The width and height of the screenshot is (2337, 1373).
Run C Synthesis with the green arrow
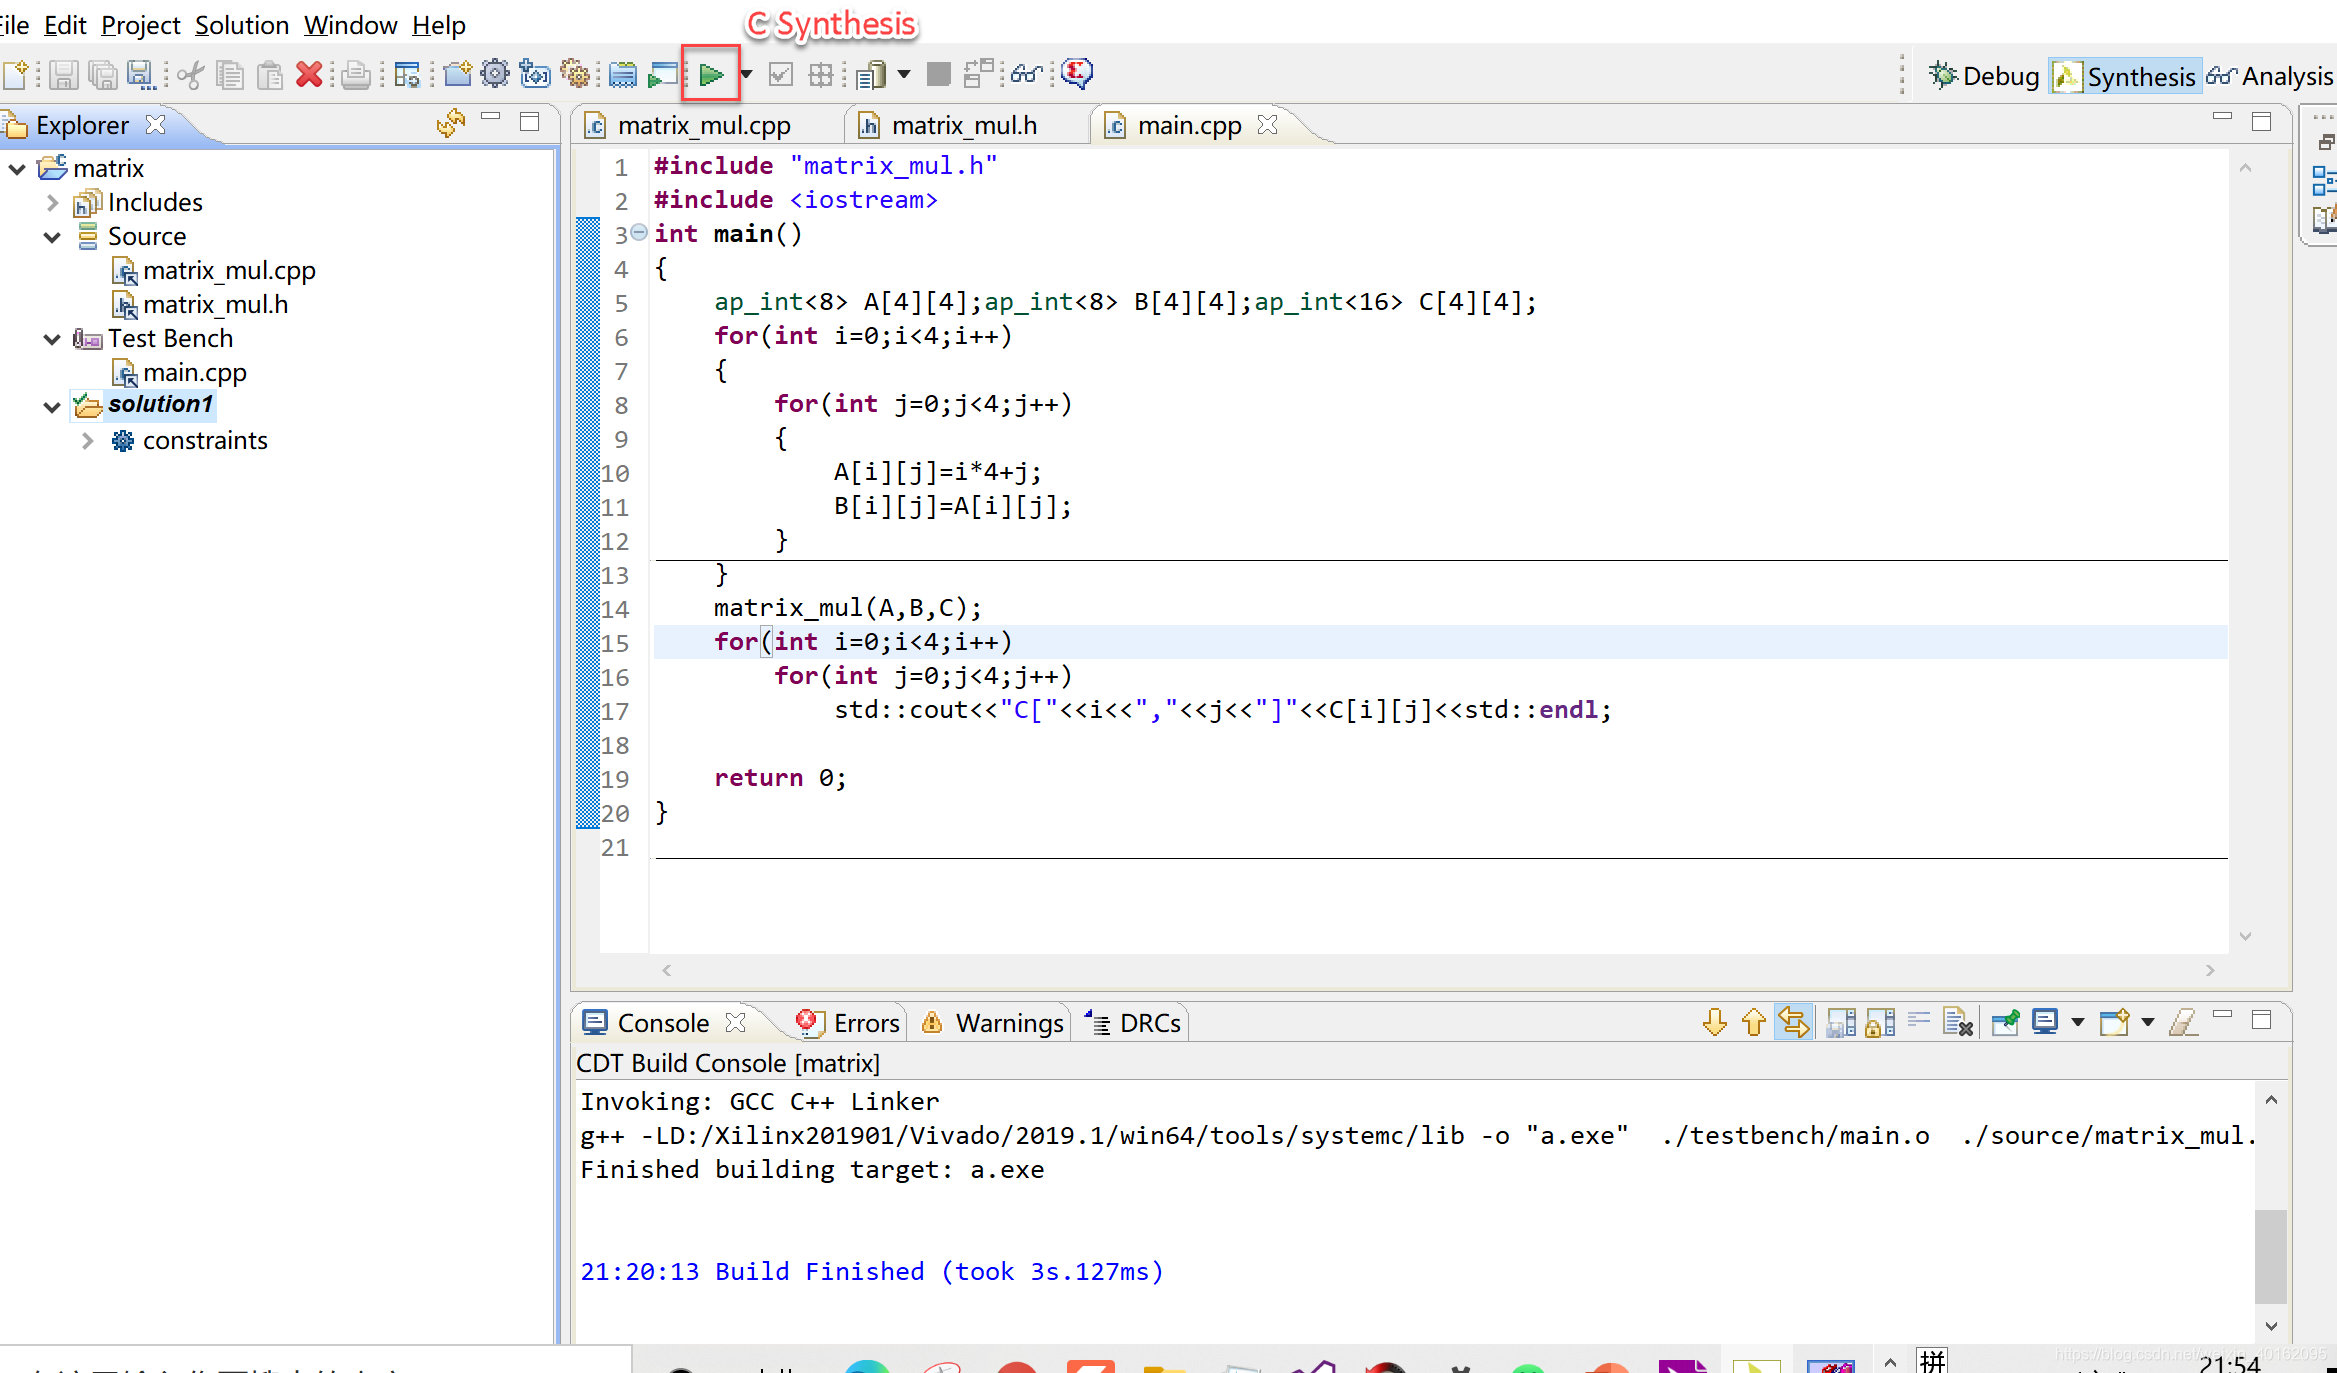tap(711, 74)
